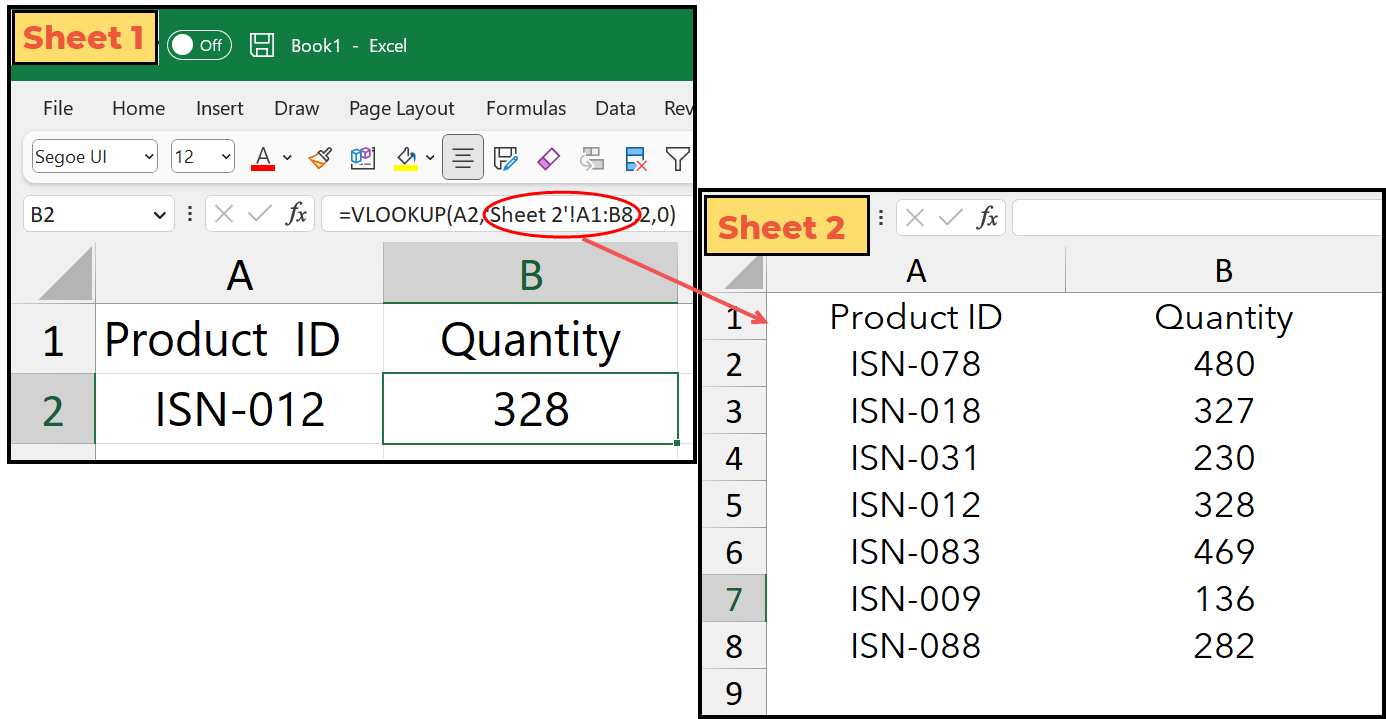This screenshot has width=1386, height=719.
Task: Click the 3D Models toolbar icon
Action: pyautogui.click(x=362, y=157)
